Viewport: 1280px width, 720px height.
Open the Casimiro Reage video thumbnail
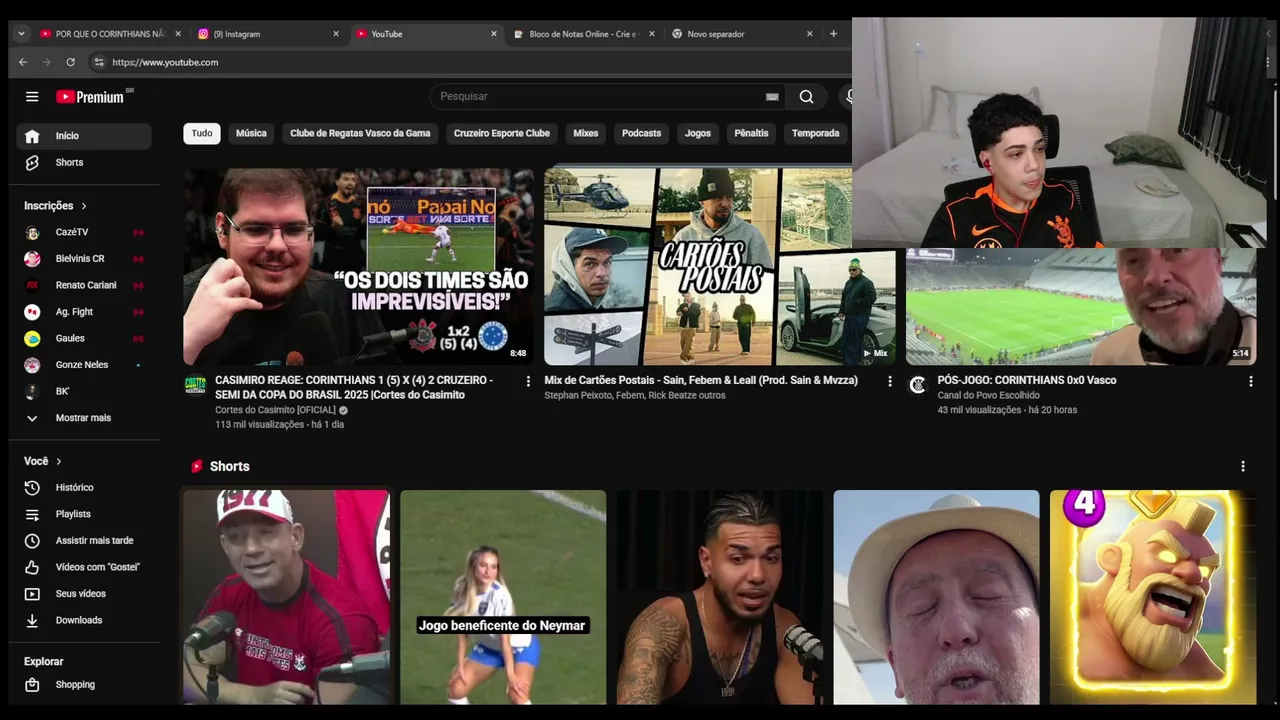tap(358, 266)
